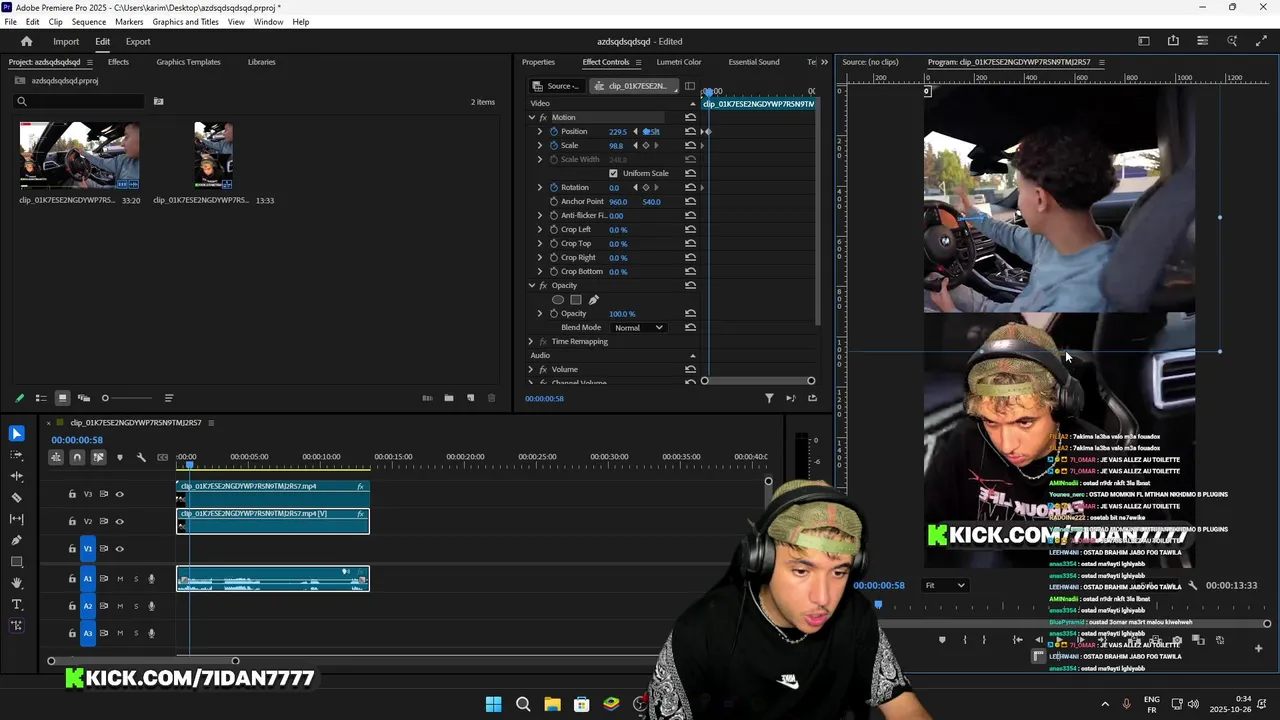Select the Slip tool
1280x720 pixels.
click(x=16, y=519)
